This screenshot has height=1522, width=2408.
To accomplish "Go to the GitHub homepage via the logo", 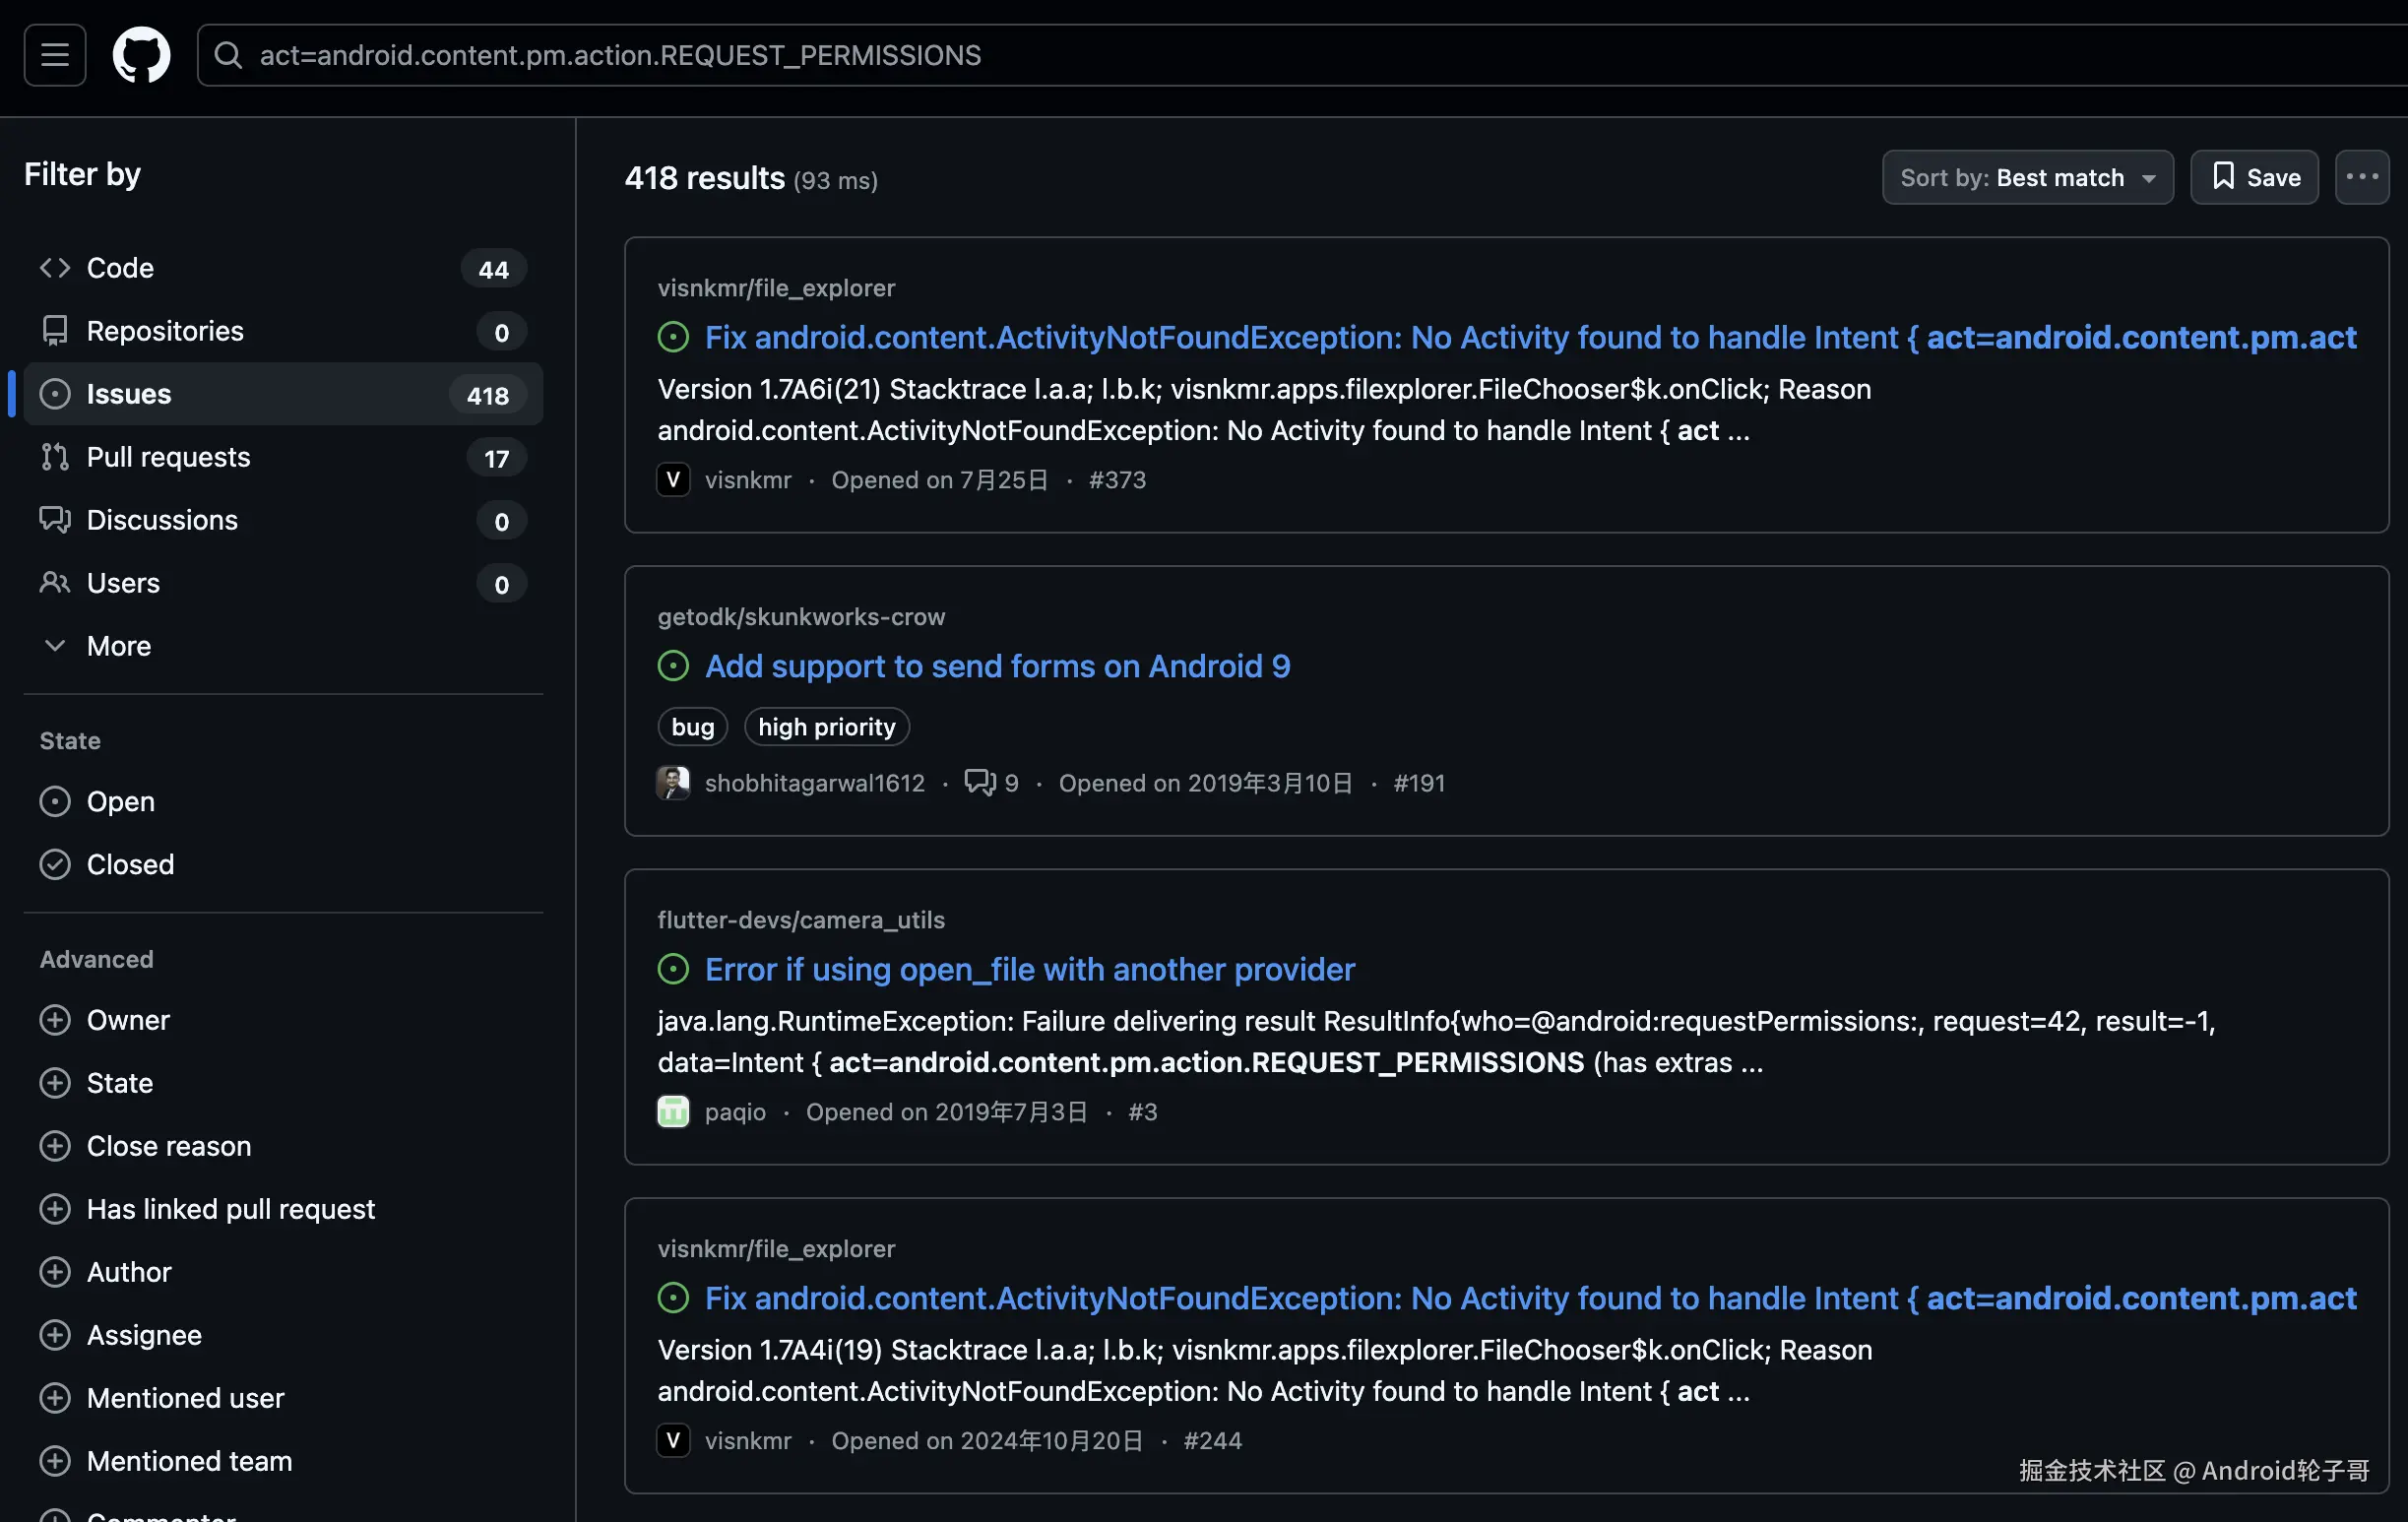I will point(141,55).
